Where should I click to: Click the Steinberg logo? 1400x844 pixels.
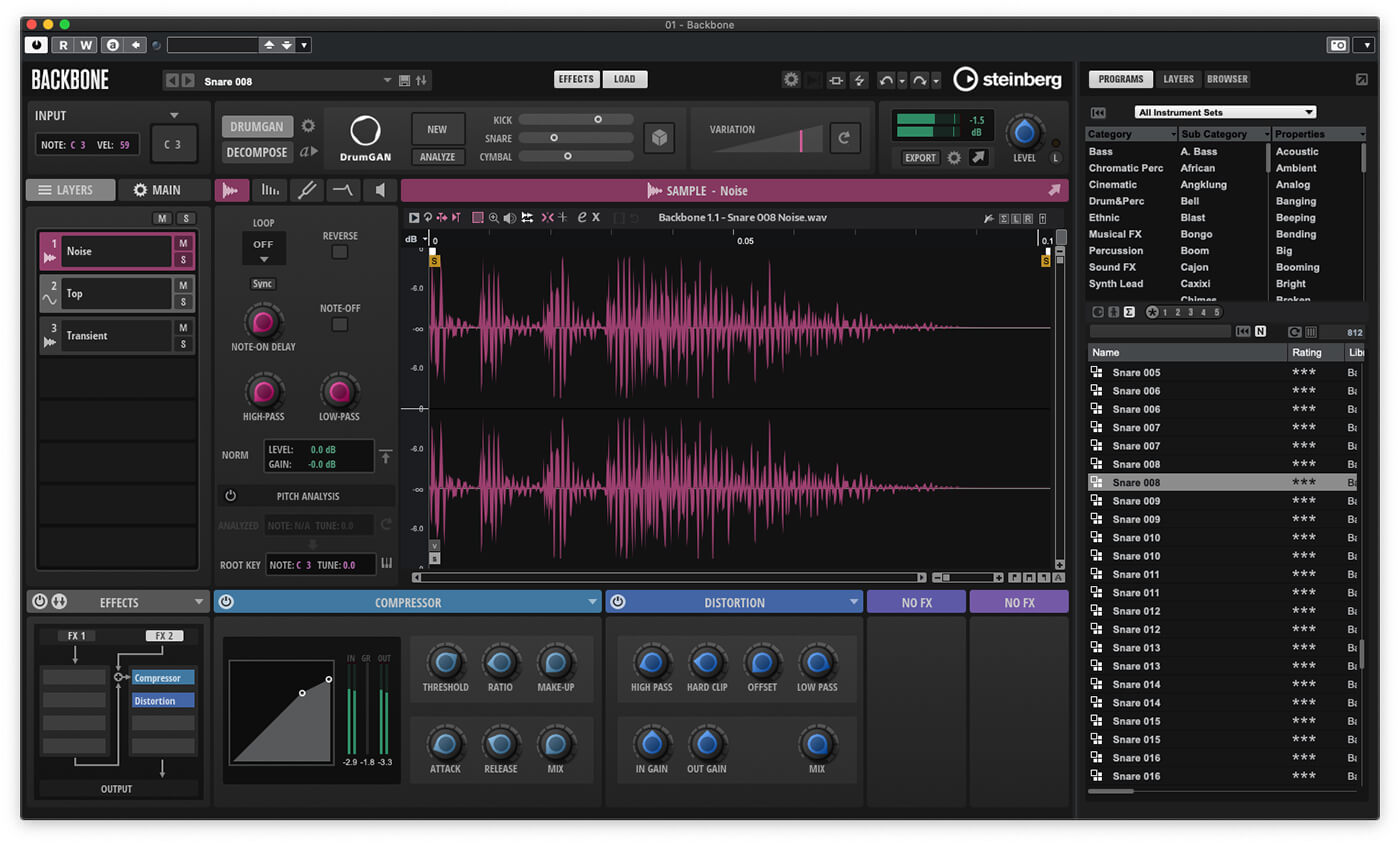[1007, 79]
